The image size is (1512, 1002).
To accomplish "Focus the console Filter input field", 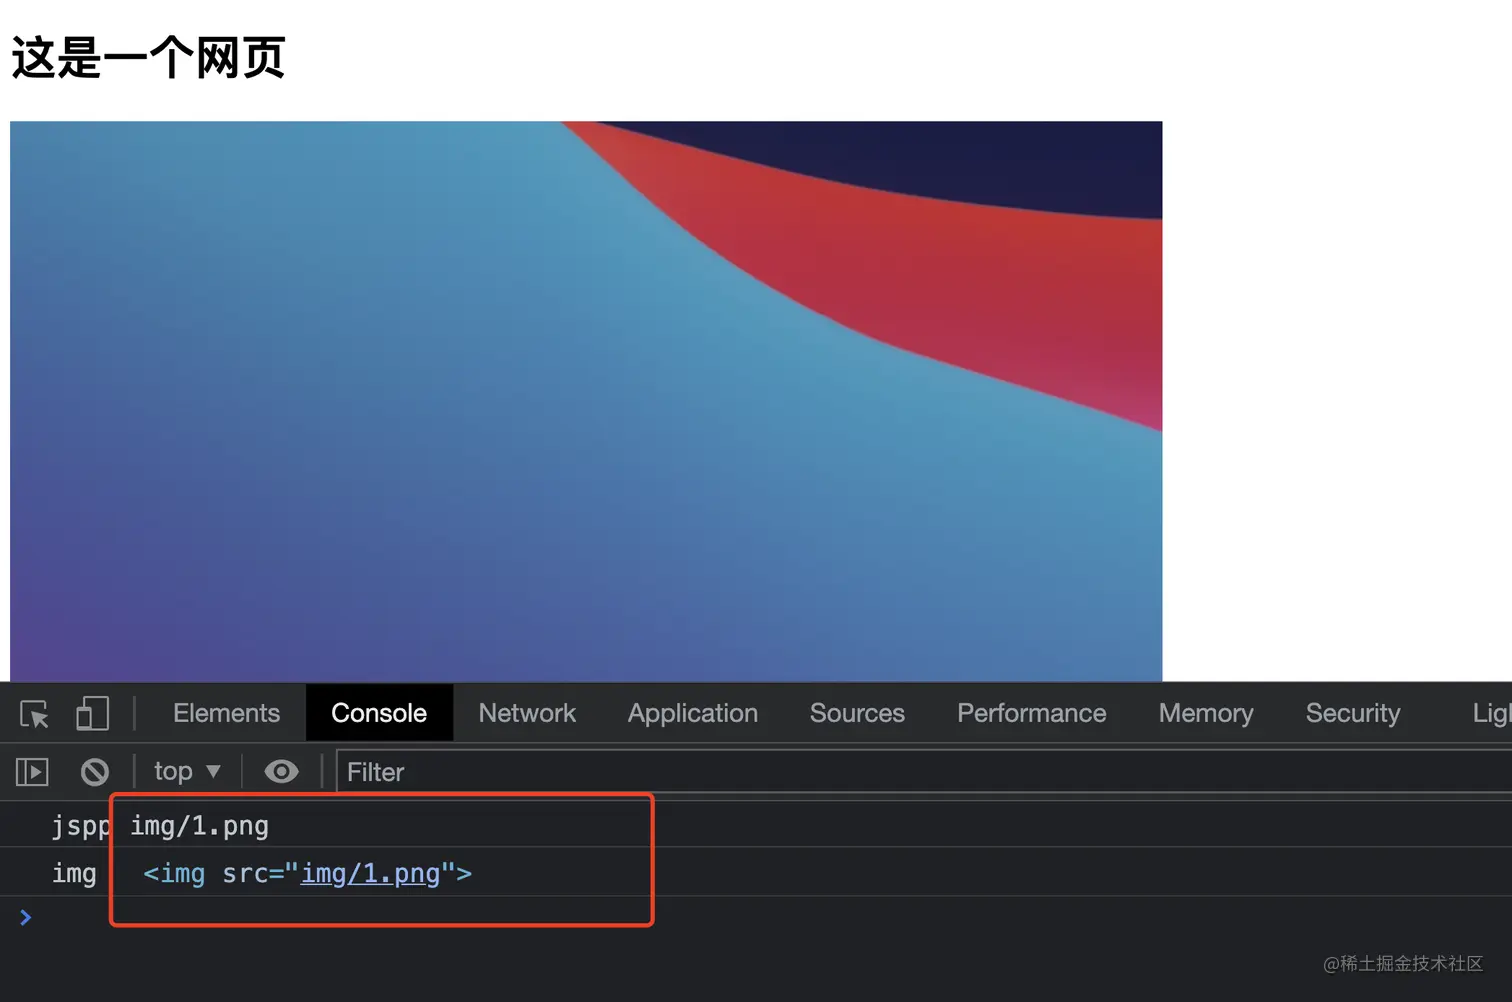I will [924, 772].
